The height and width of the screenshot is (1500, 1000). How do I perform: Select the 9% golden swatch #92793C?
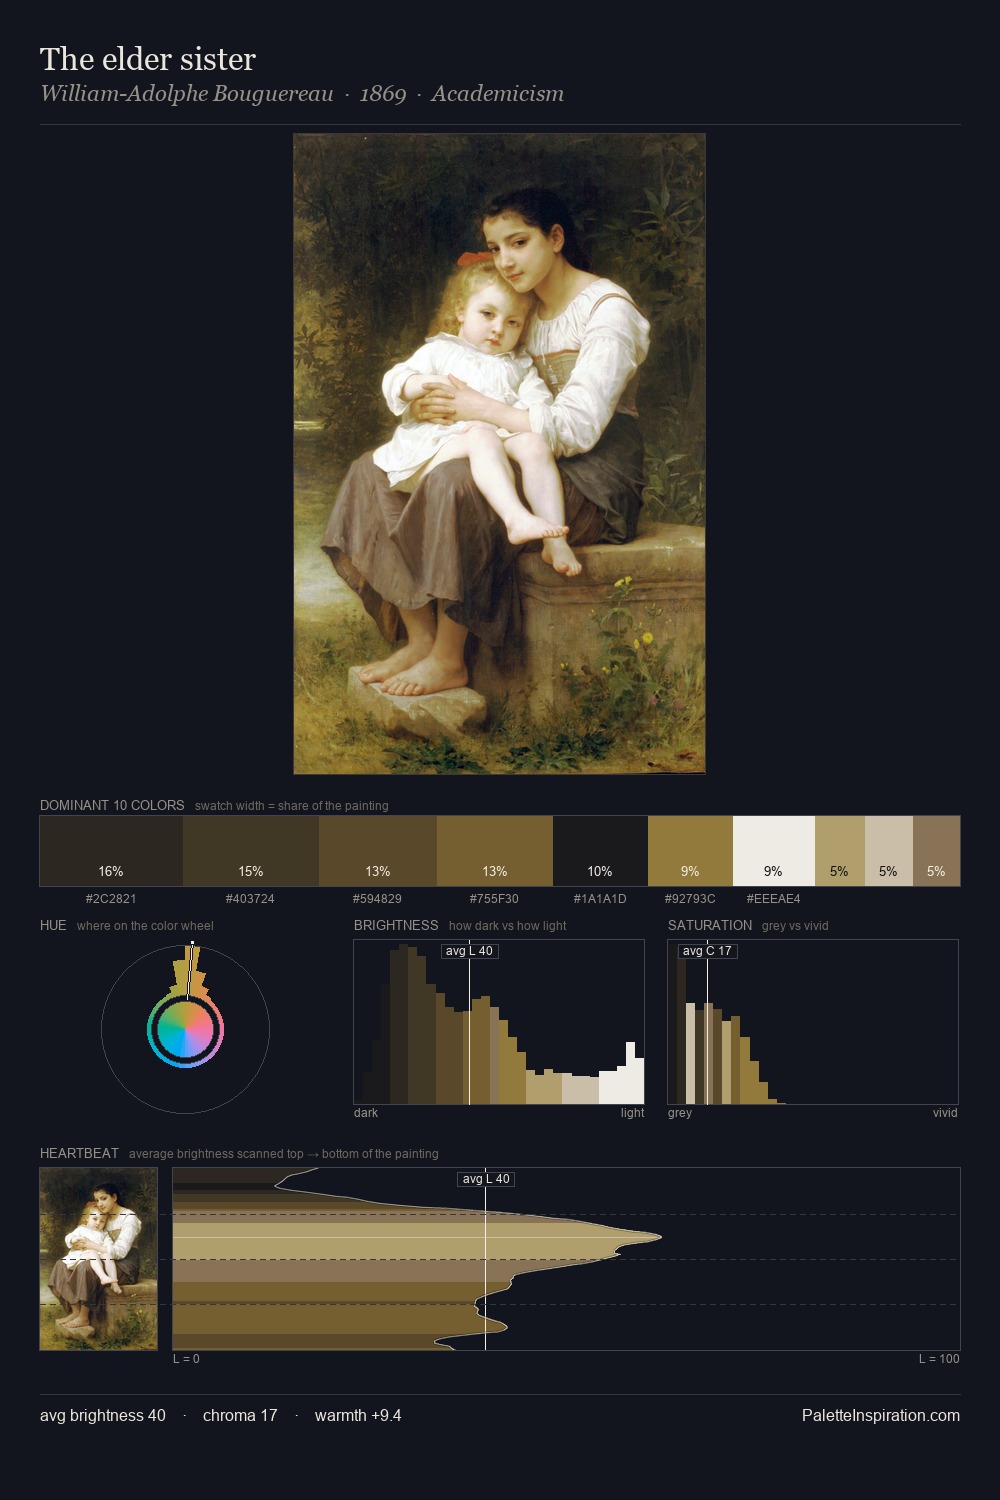[x=690, y=851]
